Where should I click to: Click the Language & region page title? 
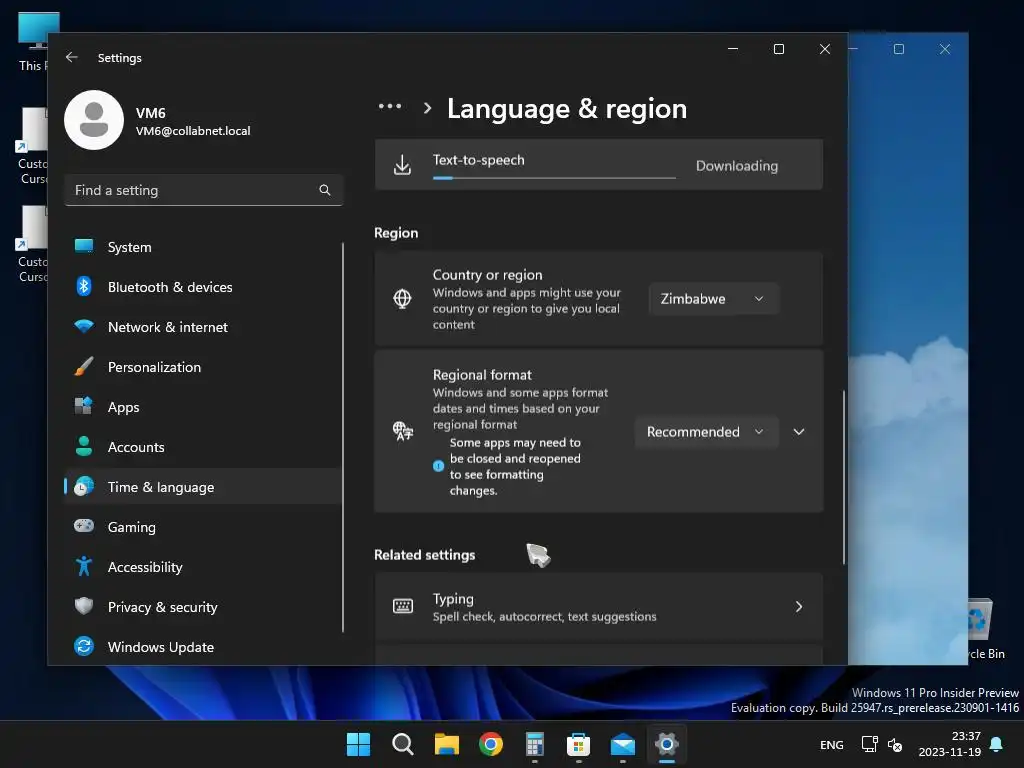coord(567,108)
